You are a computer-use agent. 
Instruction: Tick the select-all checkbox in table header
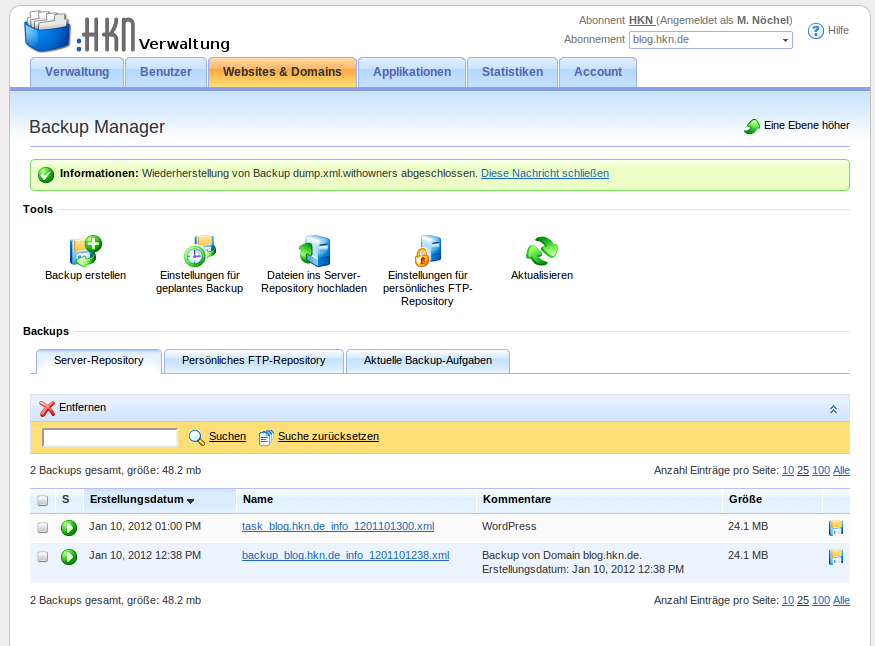42,501
